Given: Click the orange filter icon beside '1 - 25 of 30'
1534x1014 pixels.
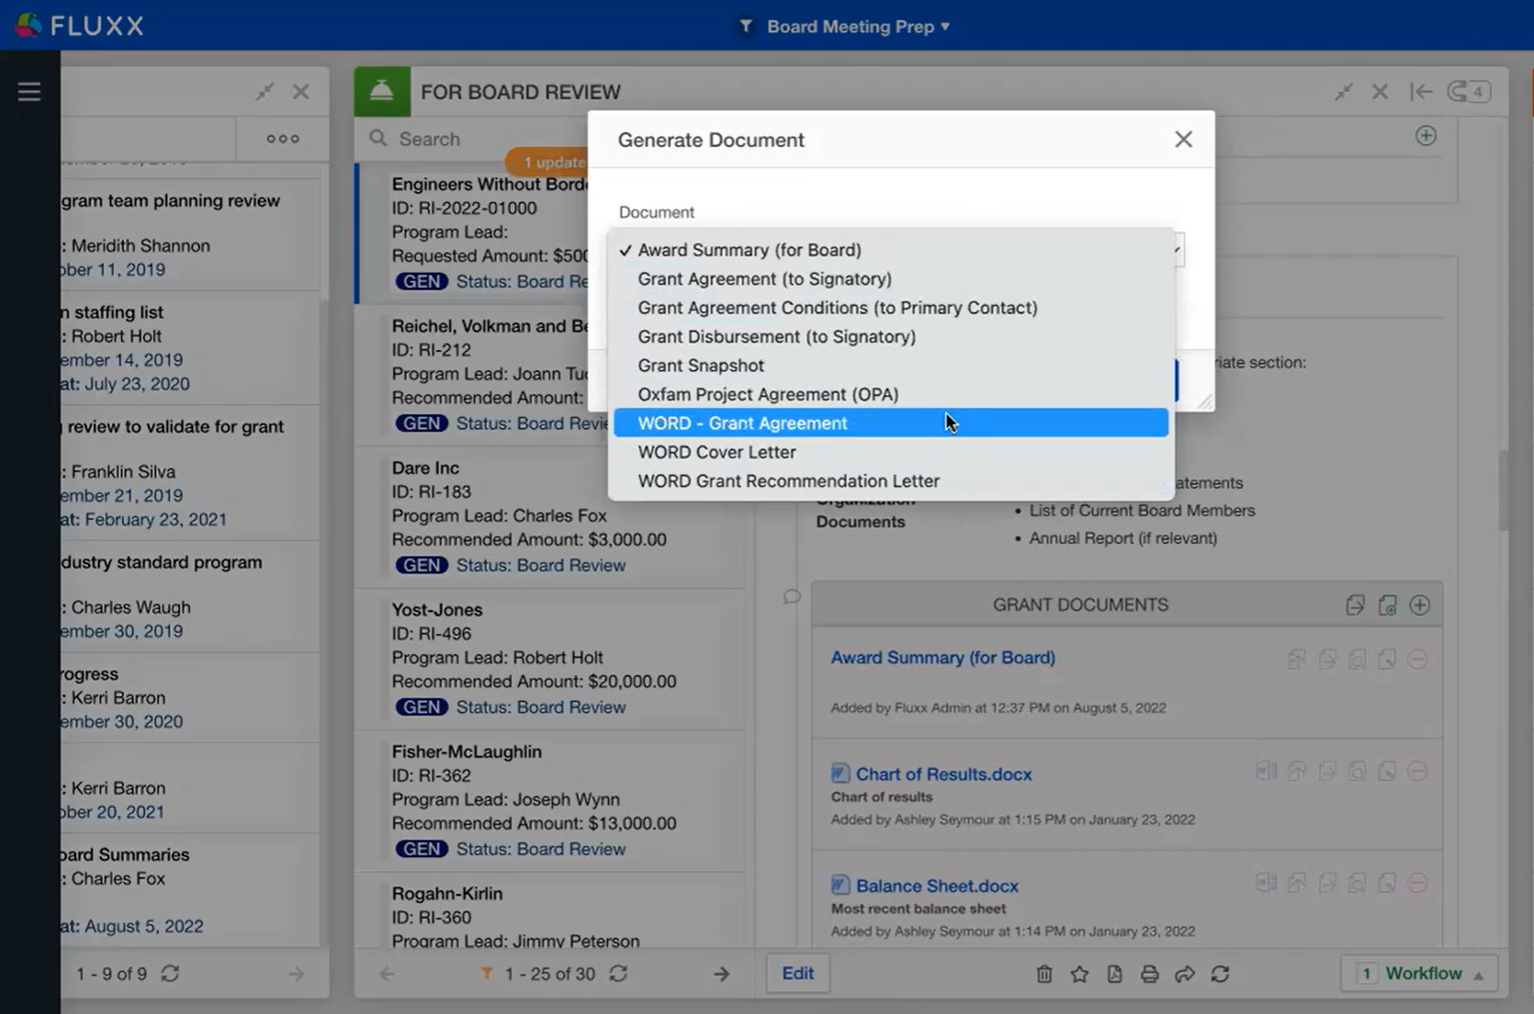Looking at the screenshot, I should tap(487, 974).
